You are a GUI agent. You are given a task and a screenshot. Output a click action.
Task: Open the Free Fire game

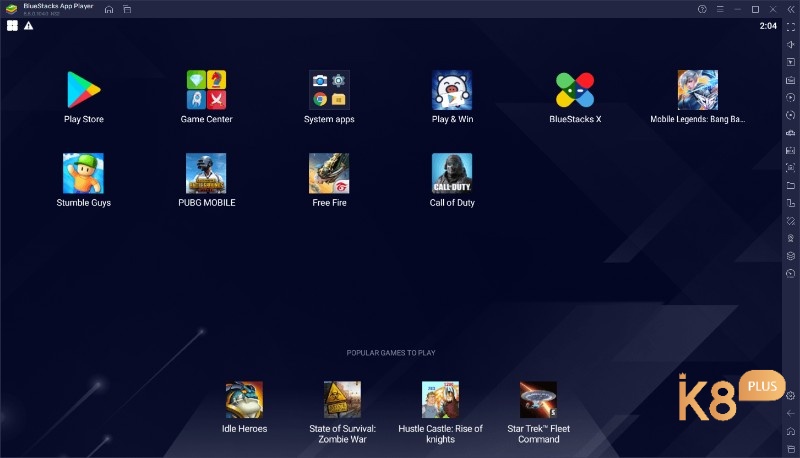pyautogui.click(x=329, y=173)
